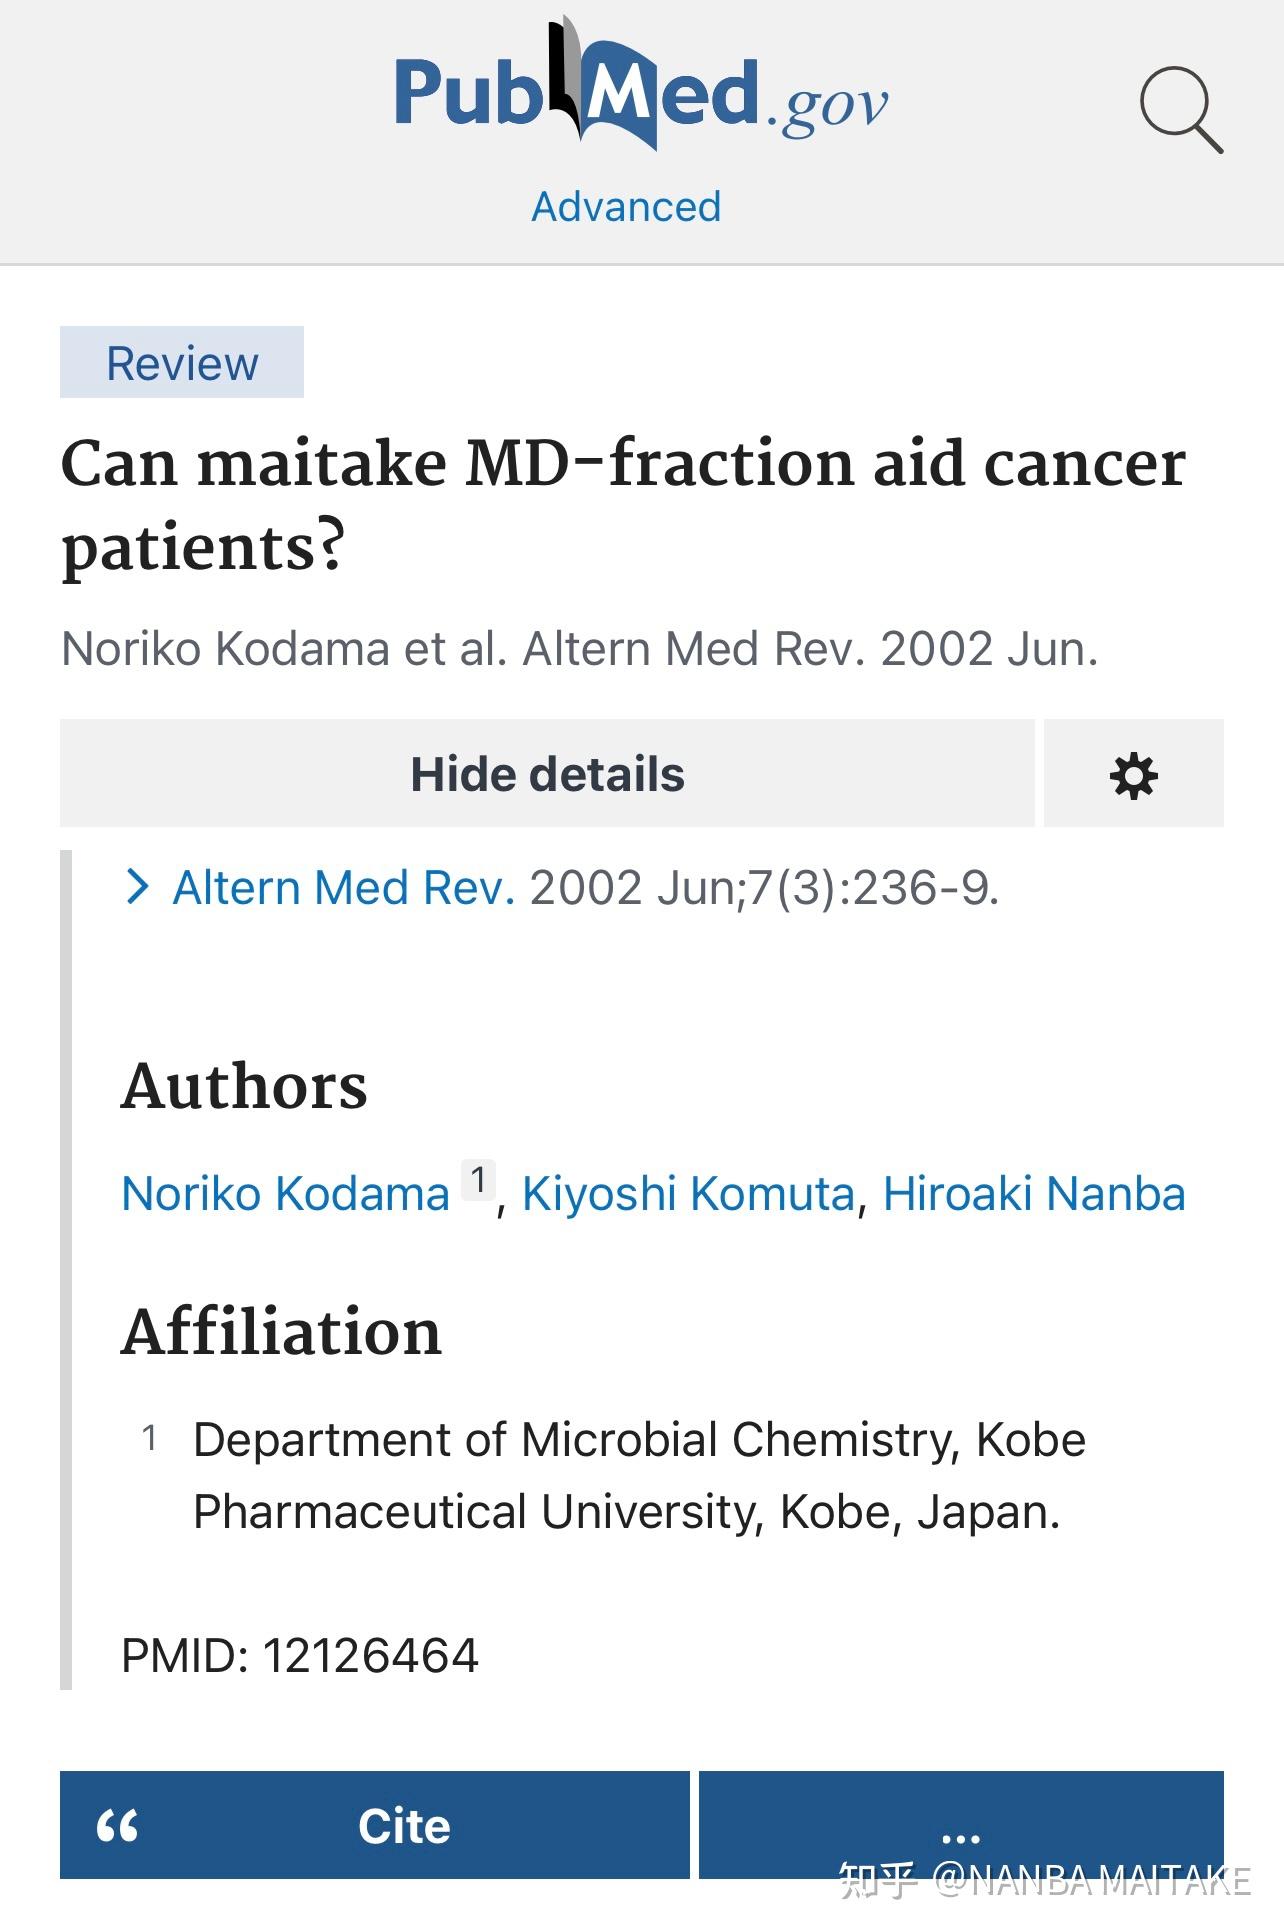Open the three-dots more actions button
The height and width of the screenshot is (1932, 1284).
[961, 1824]
